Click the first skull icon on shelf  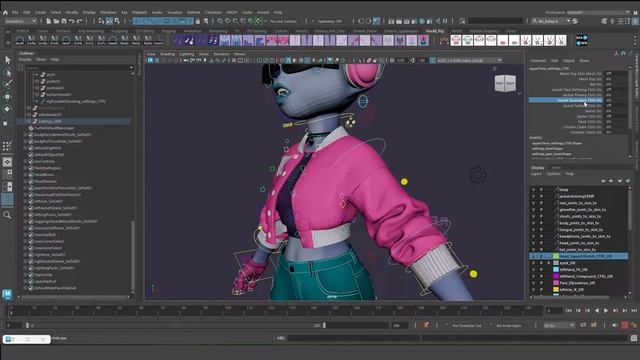click(x=456, y=40)
